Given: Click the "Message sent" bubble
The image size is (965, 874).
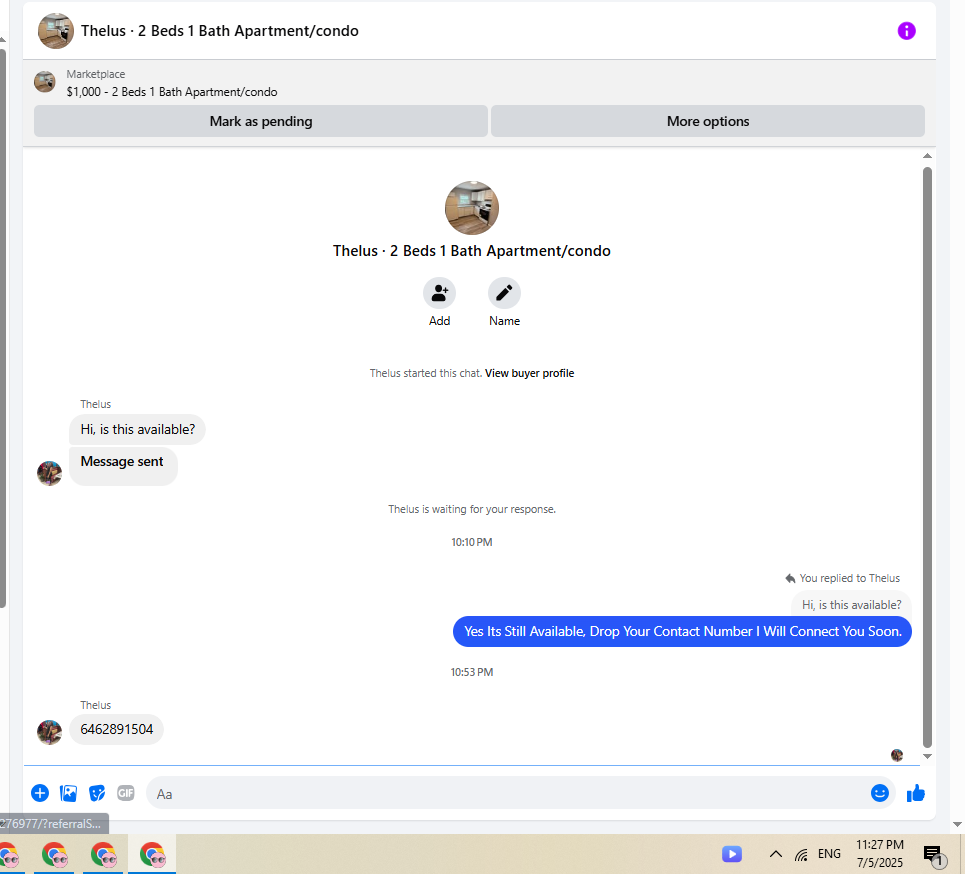Looking at the screenshot, I should tap(123, 466).
